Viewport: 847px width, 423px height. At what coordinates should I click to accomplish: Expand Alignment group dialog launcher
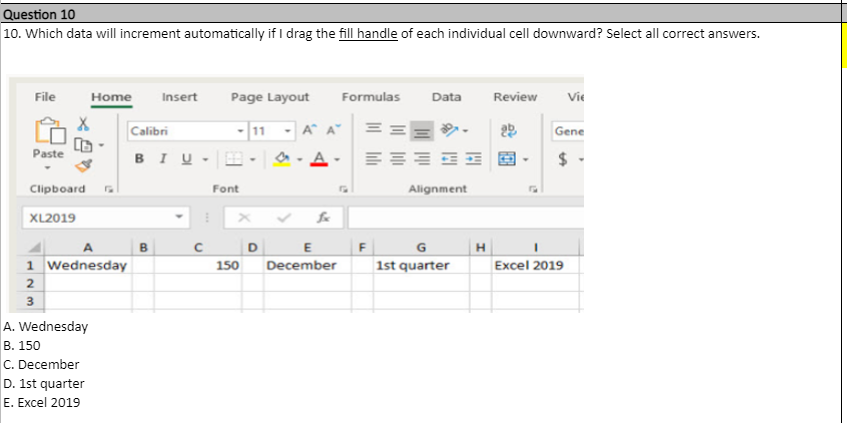pyautogui.click(x=533, y=189)
